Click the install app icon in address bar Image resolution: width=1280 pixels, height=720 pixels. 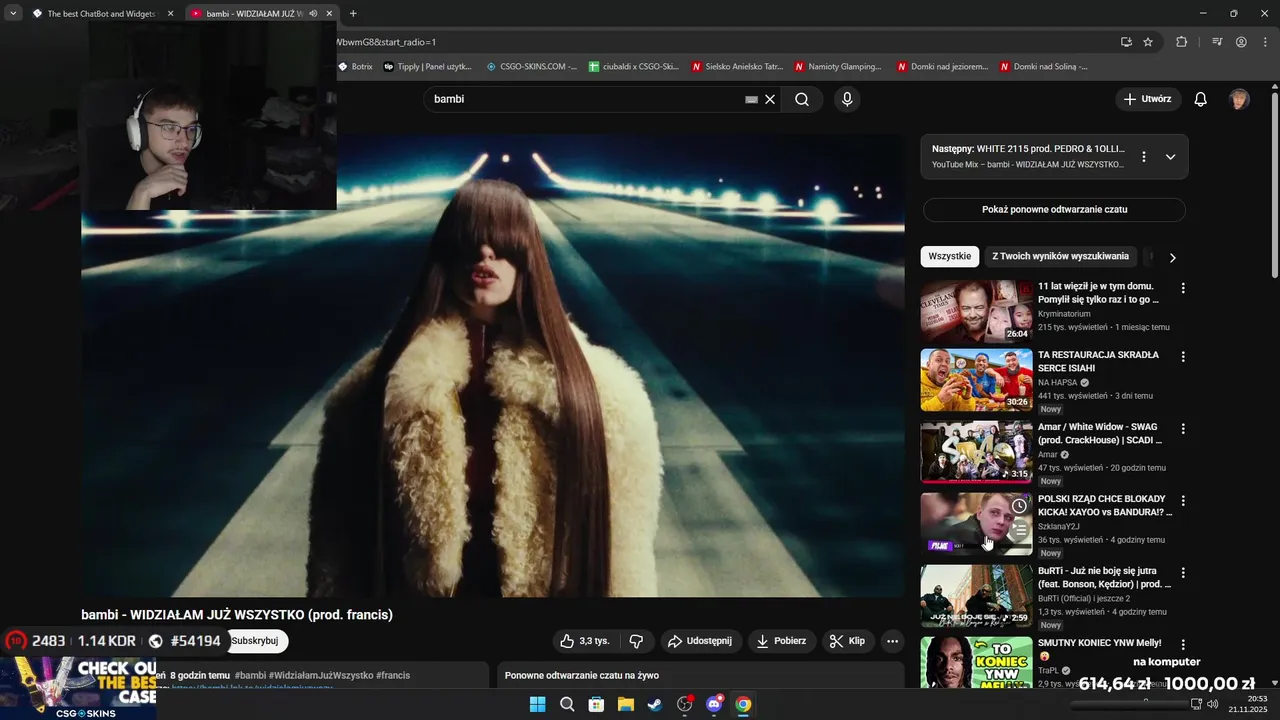click(1126, 42)
